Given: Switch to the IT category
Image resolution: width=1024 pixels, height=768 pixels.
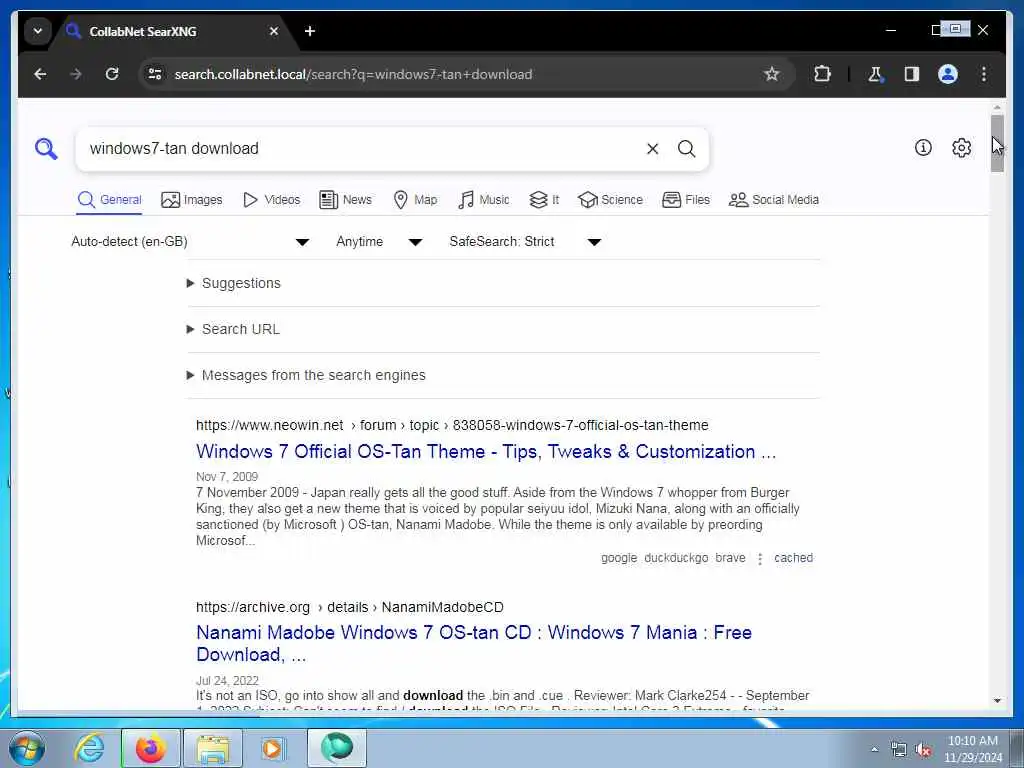Looking at the screenshot, I should click(544, 200).
